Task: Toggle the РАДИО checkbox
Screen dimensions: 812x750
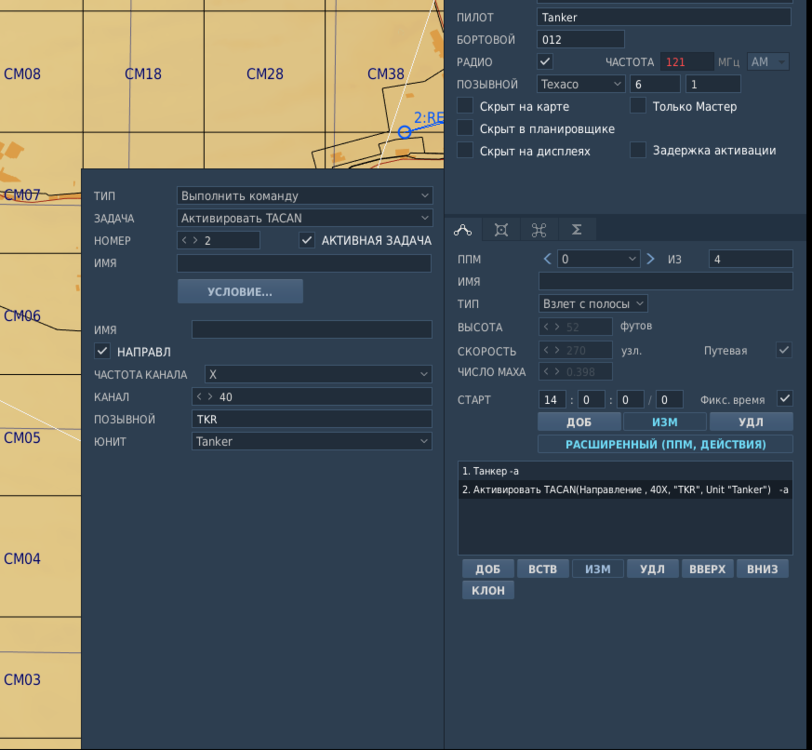Action: click(545, 62)
